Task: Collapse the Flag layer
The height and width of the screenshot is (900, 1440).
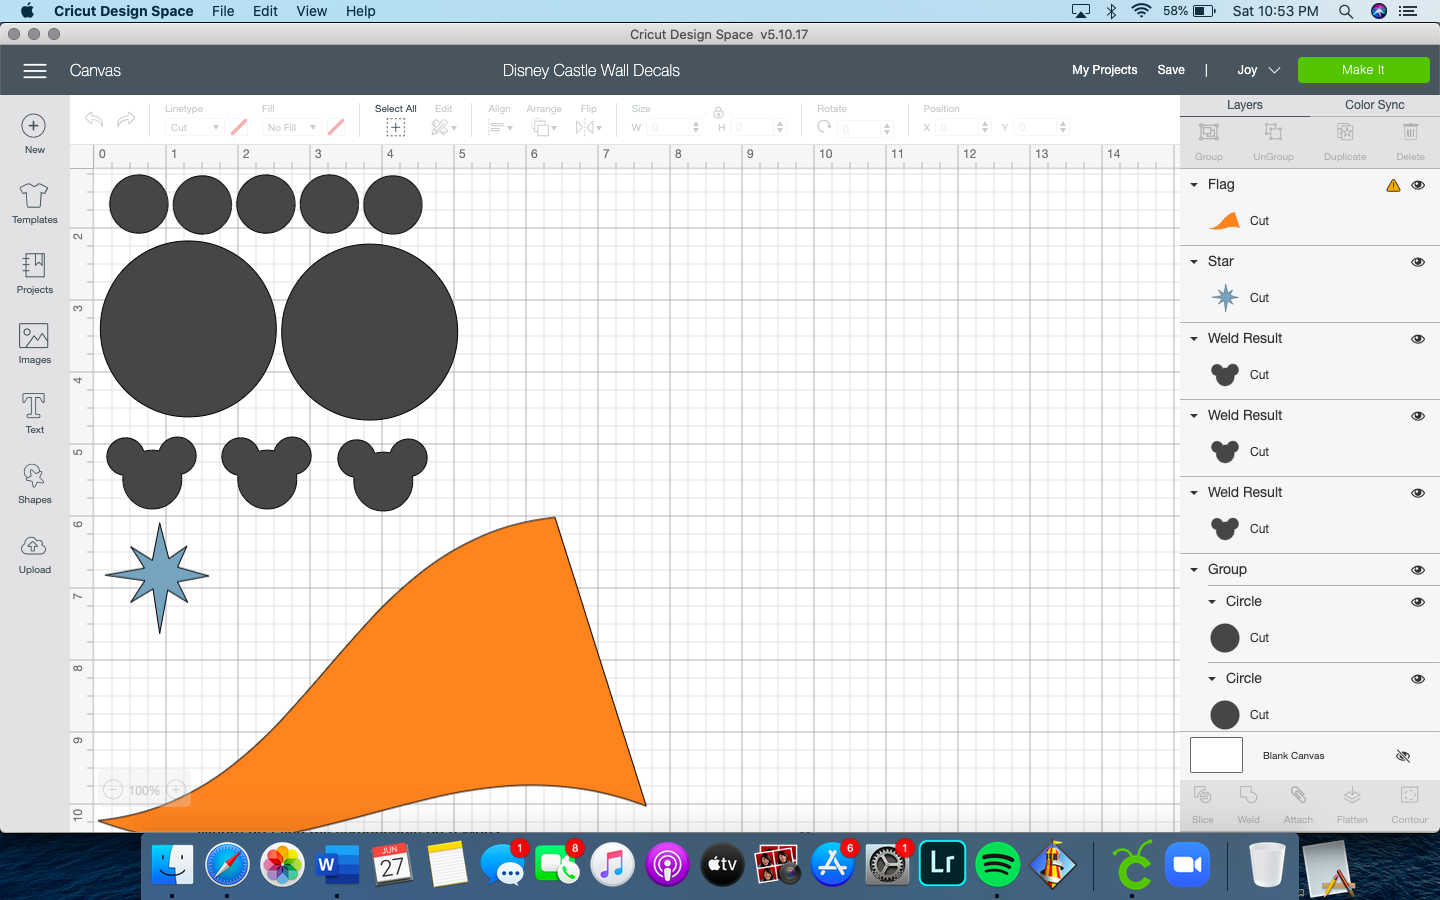Action: (1194, 185)
